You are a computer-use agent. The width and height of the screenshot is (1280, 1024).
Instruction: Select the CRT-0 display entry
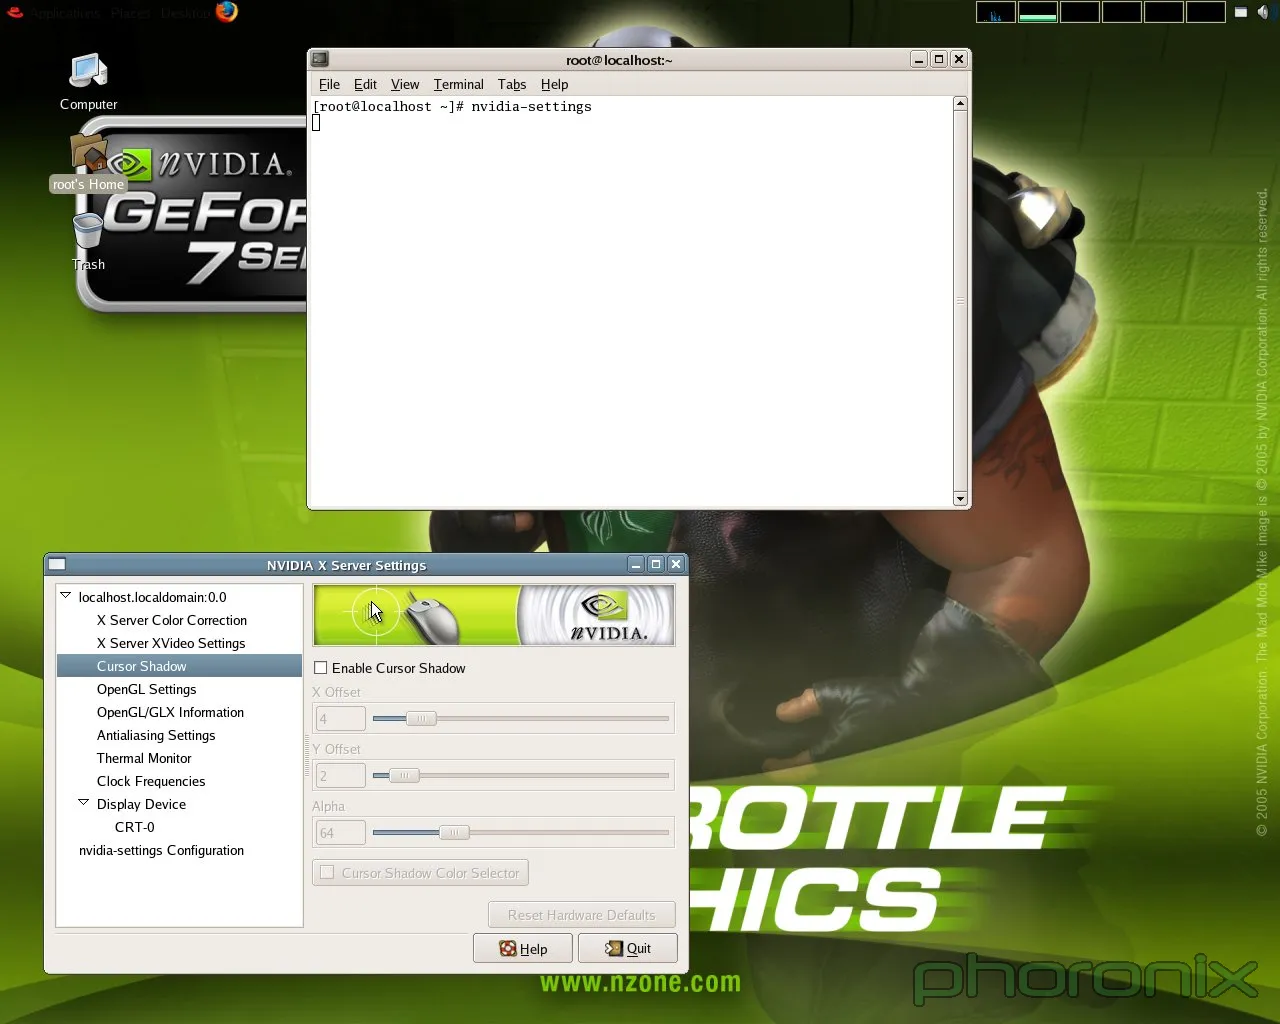[135, 827]
